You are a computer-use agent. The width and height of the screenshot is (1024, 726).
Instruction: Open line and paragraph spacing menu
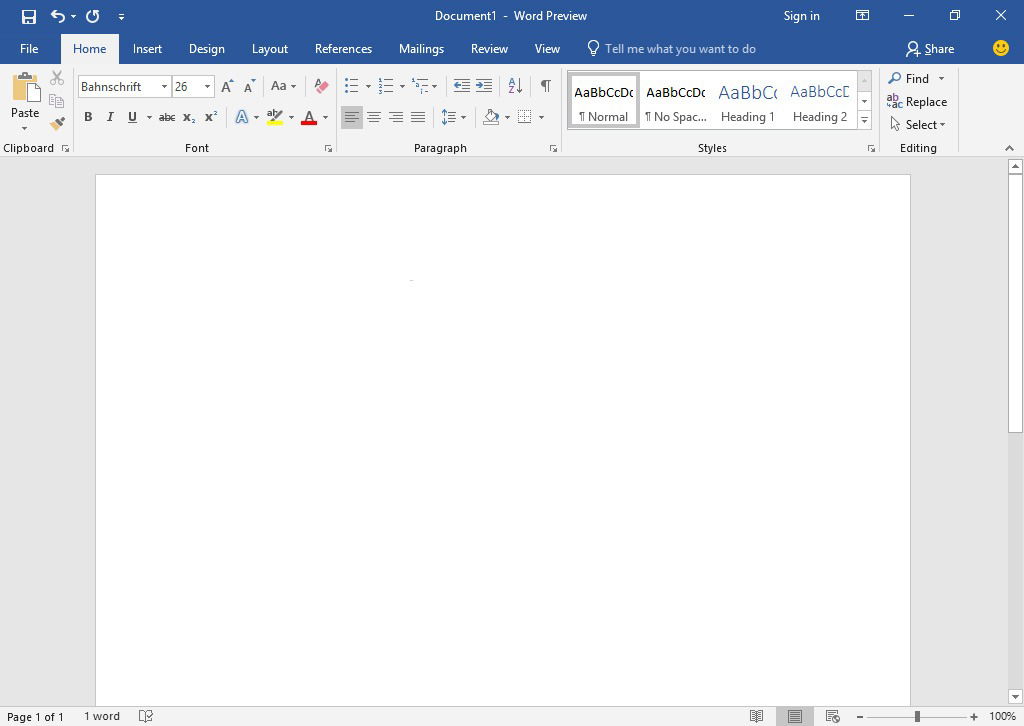point(453,118)
